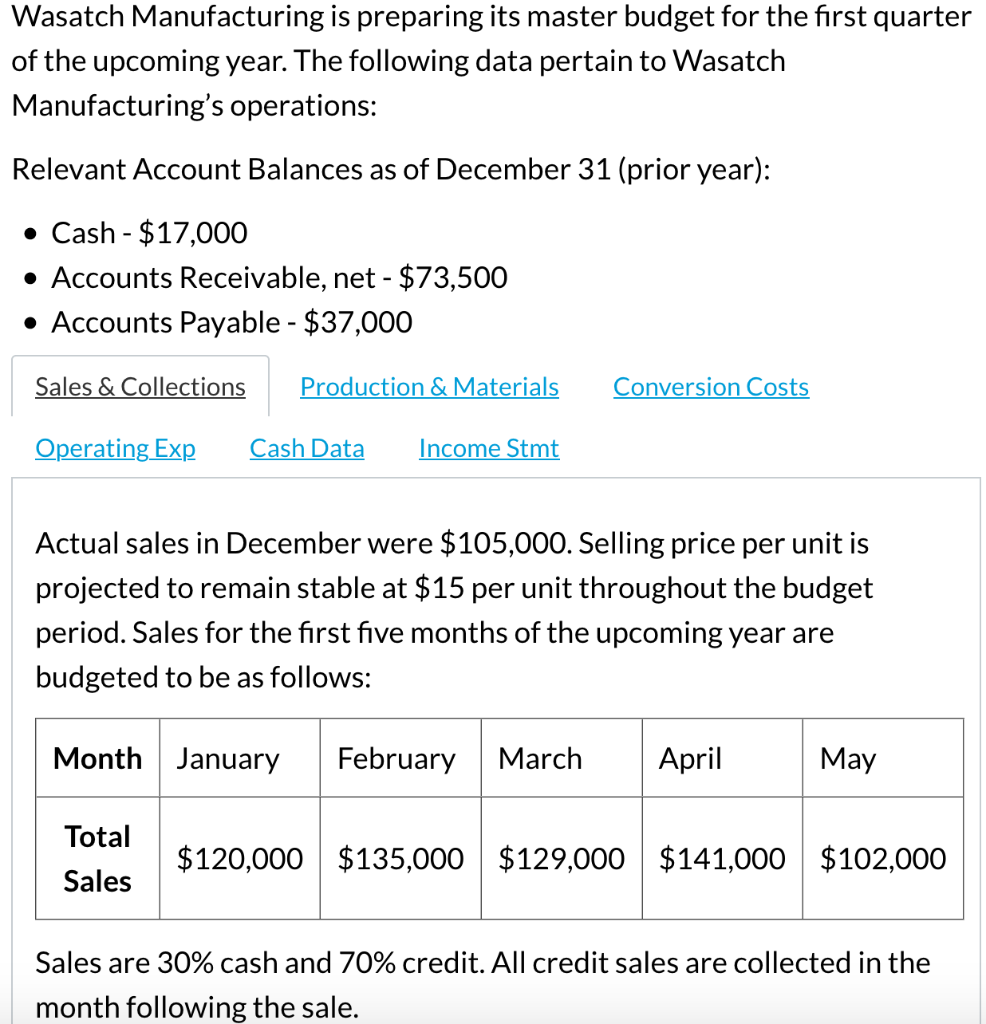
Task: Click the $135,000 February sales cell
Action: coord(400,858)
